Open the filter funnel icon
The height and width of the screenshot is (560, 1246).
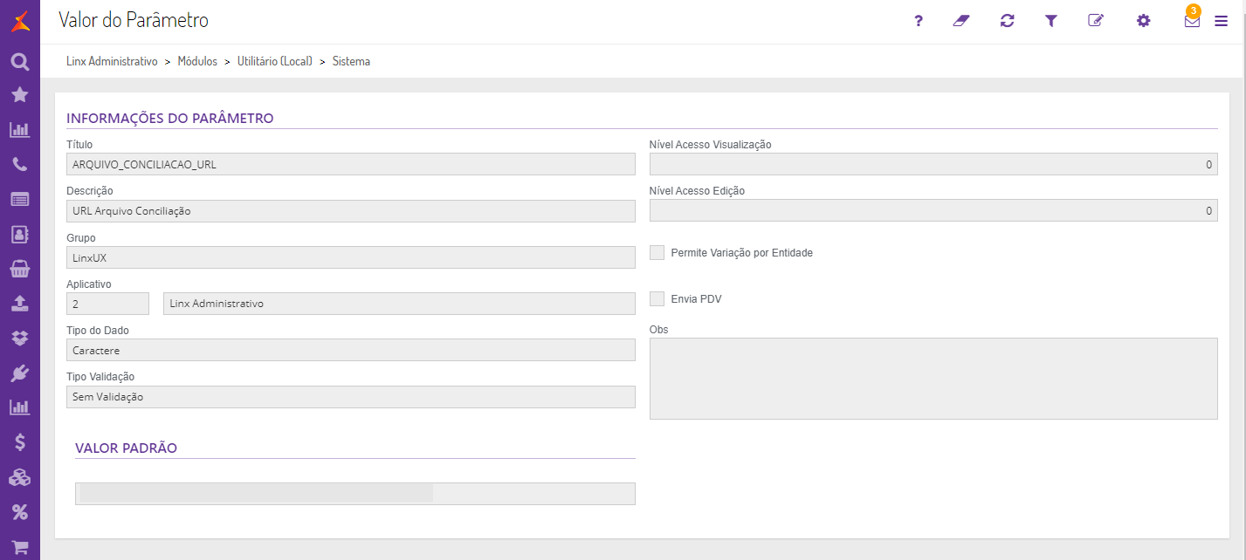pos(1051,21)
